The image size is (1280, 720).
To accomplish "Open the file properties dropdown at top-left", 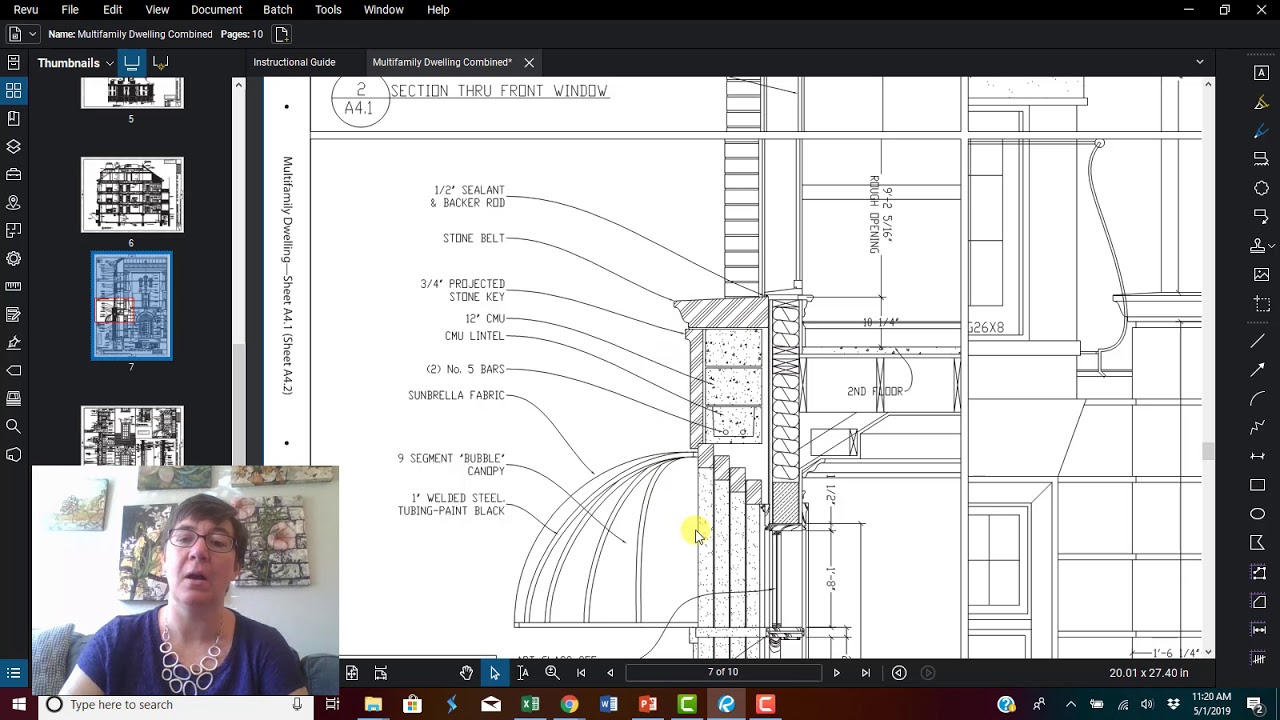I will (20, 34).
